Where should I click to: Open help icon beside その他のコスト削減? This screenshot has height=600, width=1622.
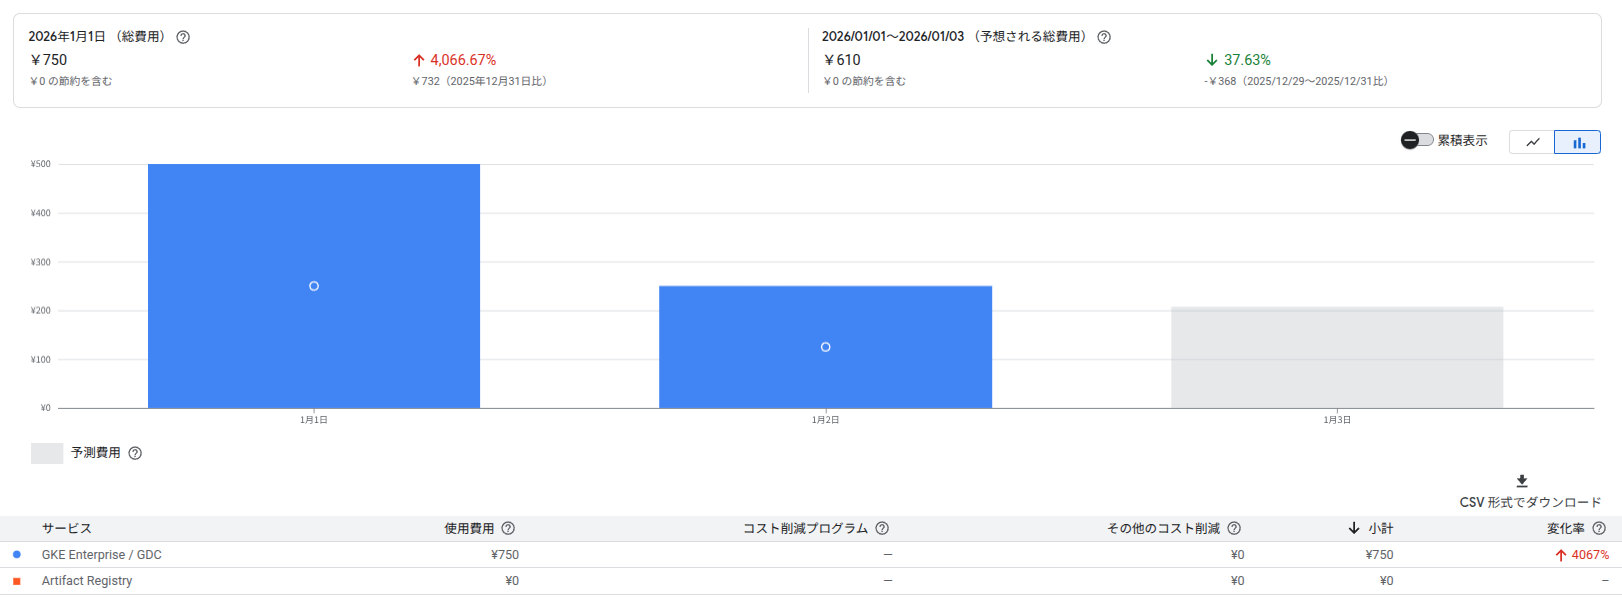1234,528
